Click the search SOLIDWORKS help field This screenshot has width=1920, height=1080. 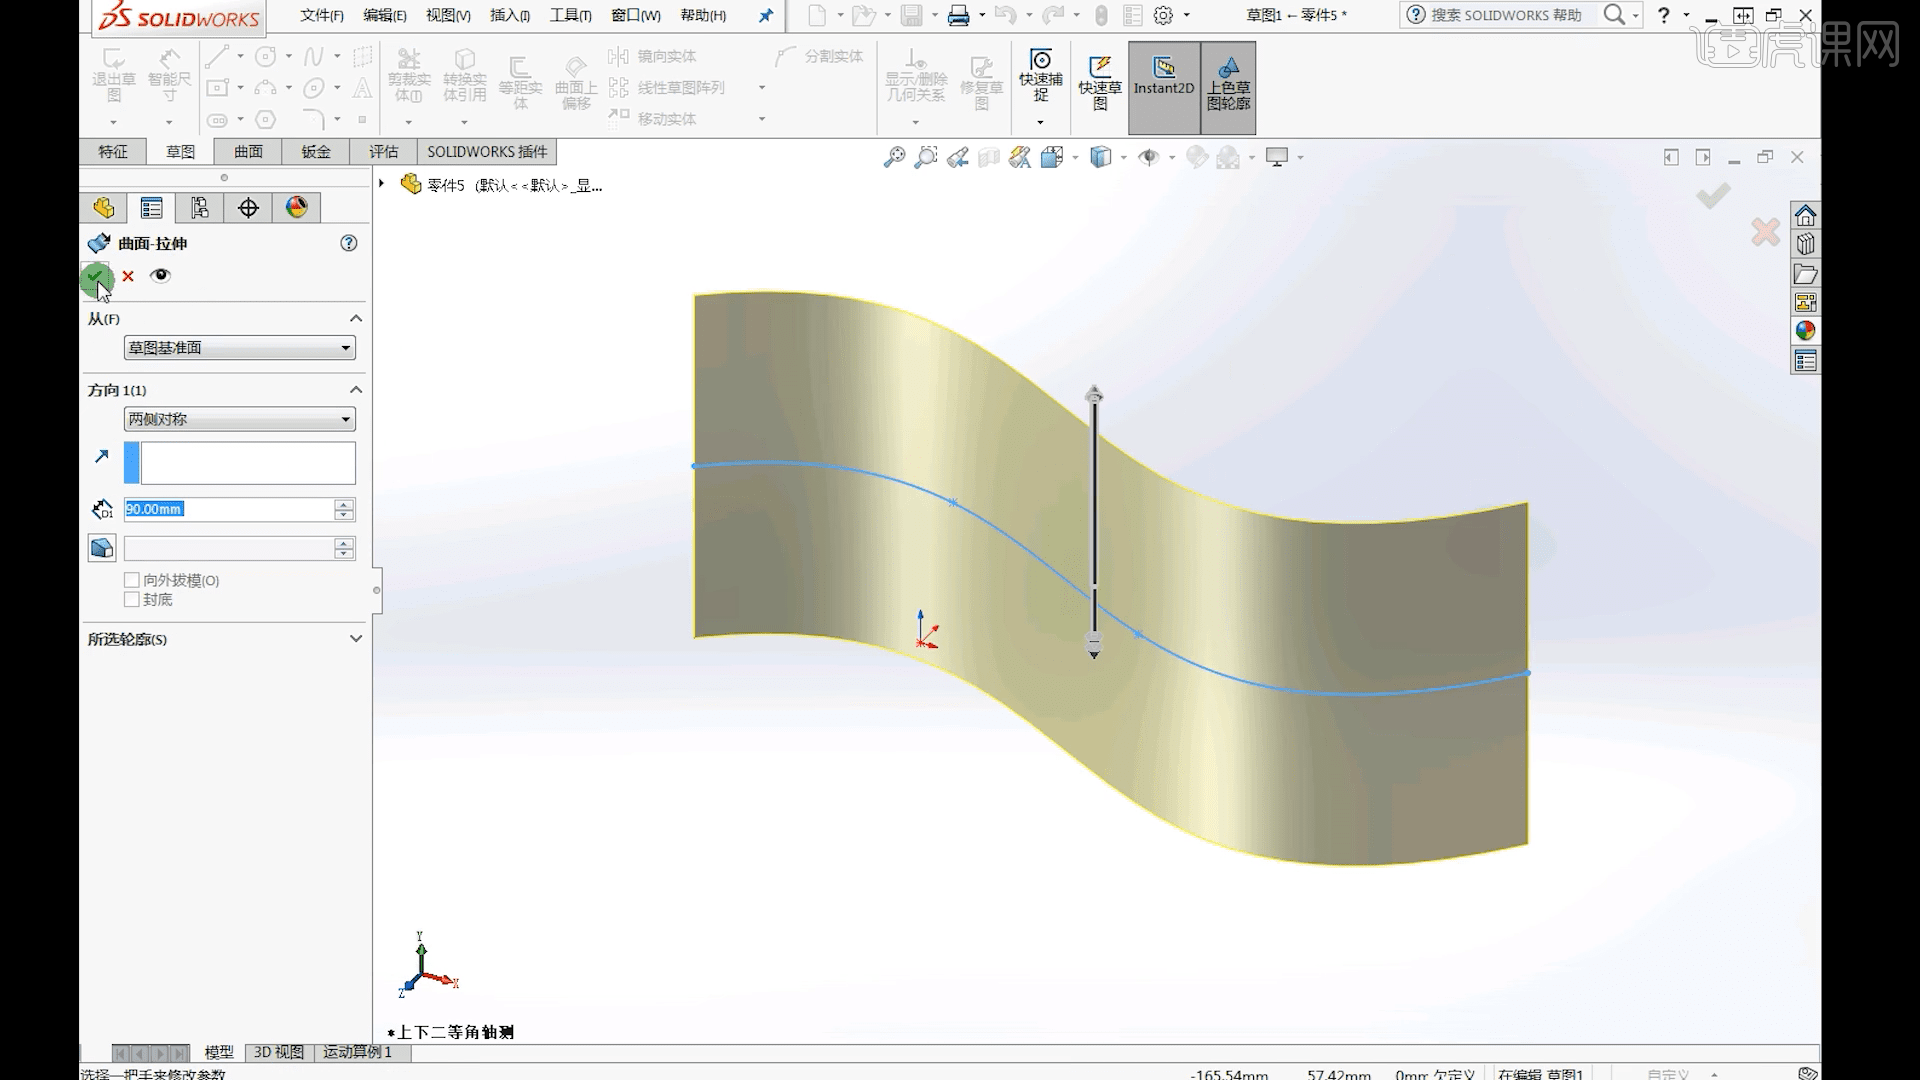(x=1508, y=15)
